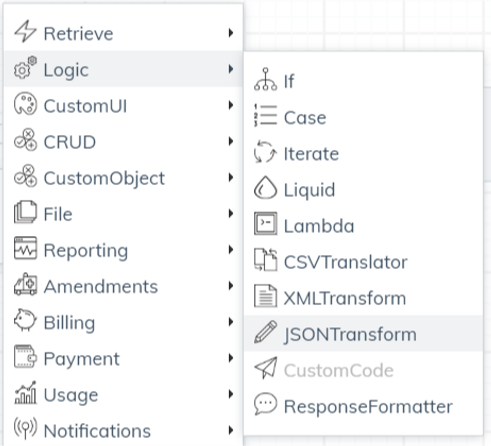Click the lightning bolt Retrieve icon
The width and height of the screenshot is (491, 446).
[x=25, y=31]
